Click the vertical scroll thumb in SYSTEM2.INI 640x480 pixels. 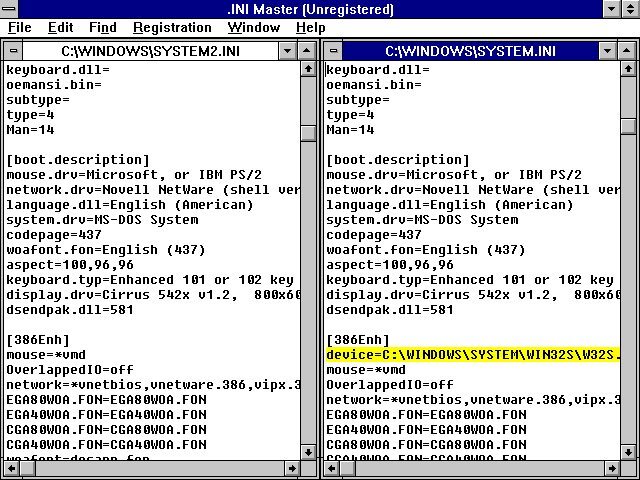click(x=308, y=133)
